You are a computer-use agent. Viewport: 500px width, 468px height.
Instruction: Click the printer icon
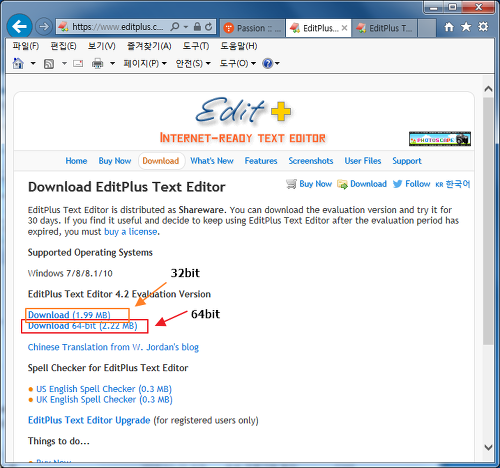pos(98,63)
